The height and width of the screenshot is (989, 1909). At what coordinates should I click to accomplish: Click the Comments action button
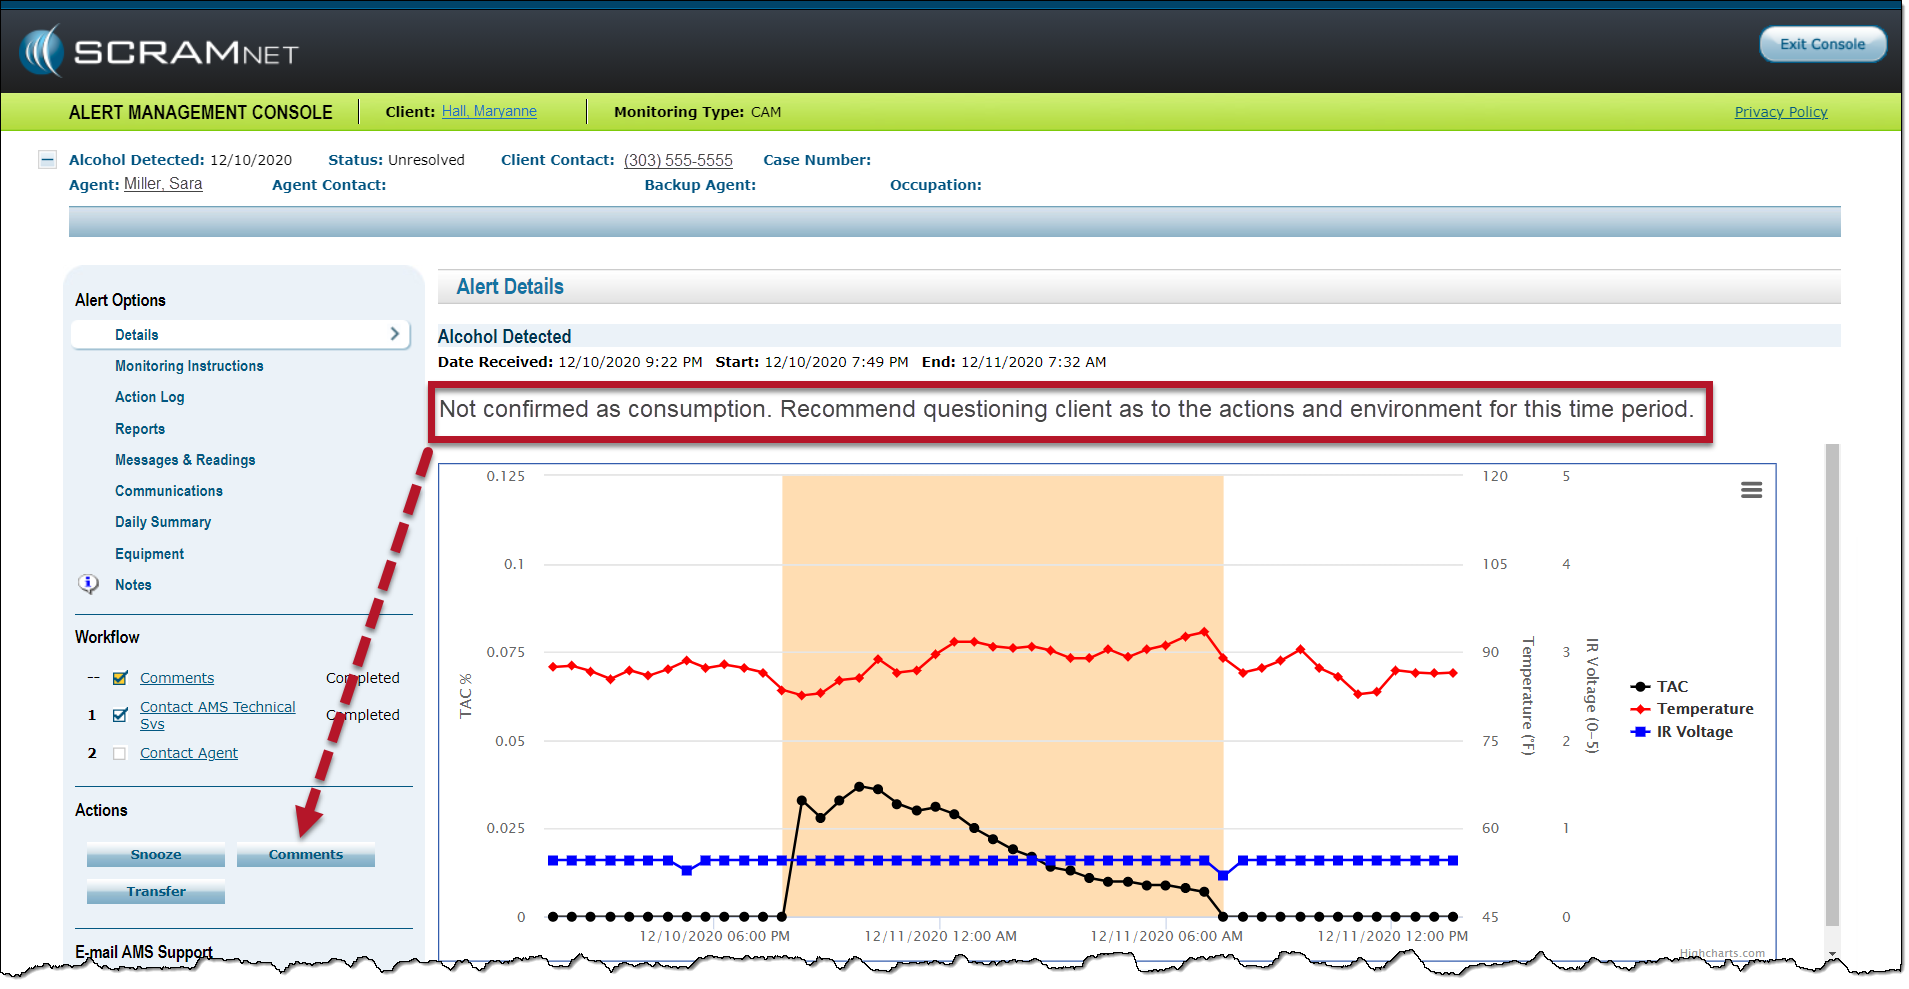tap(305, 855)
